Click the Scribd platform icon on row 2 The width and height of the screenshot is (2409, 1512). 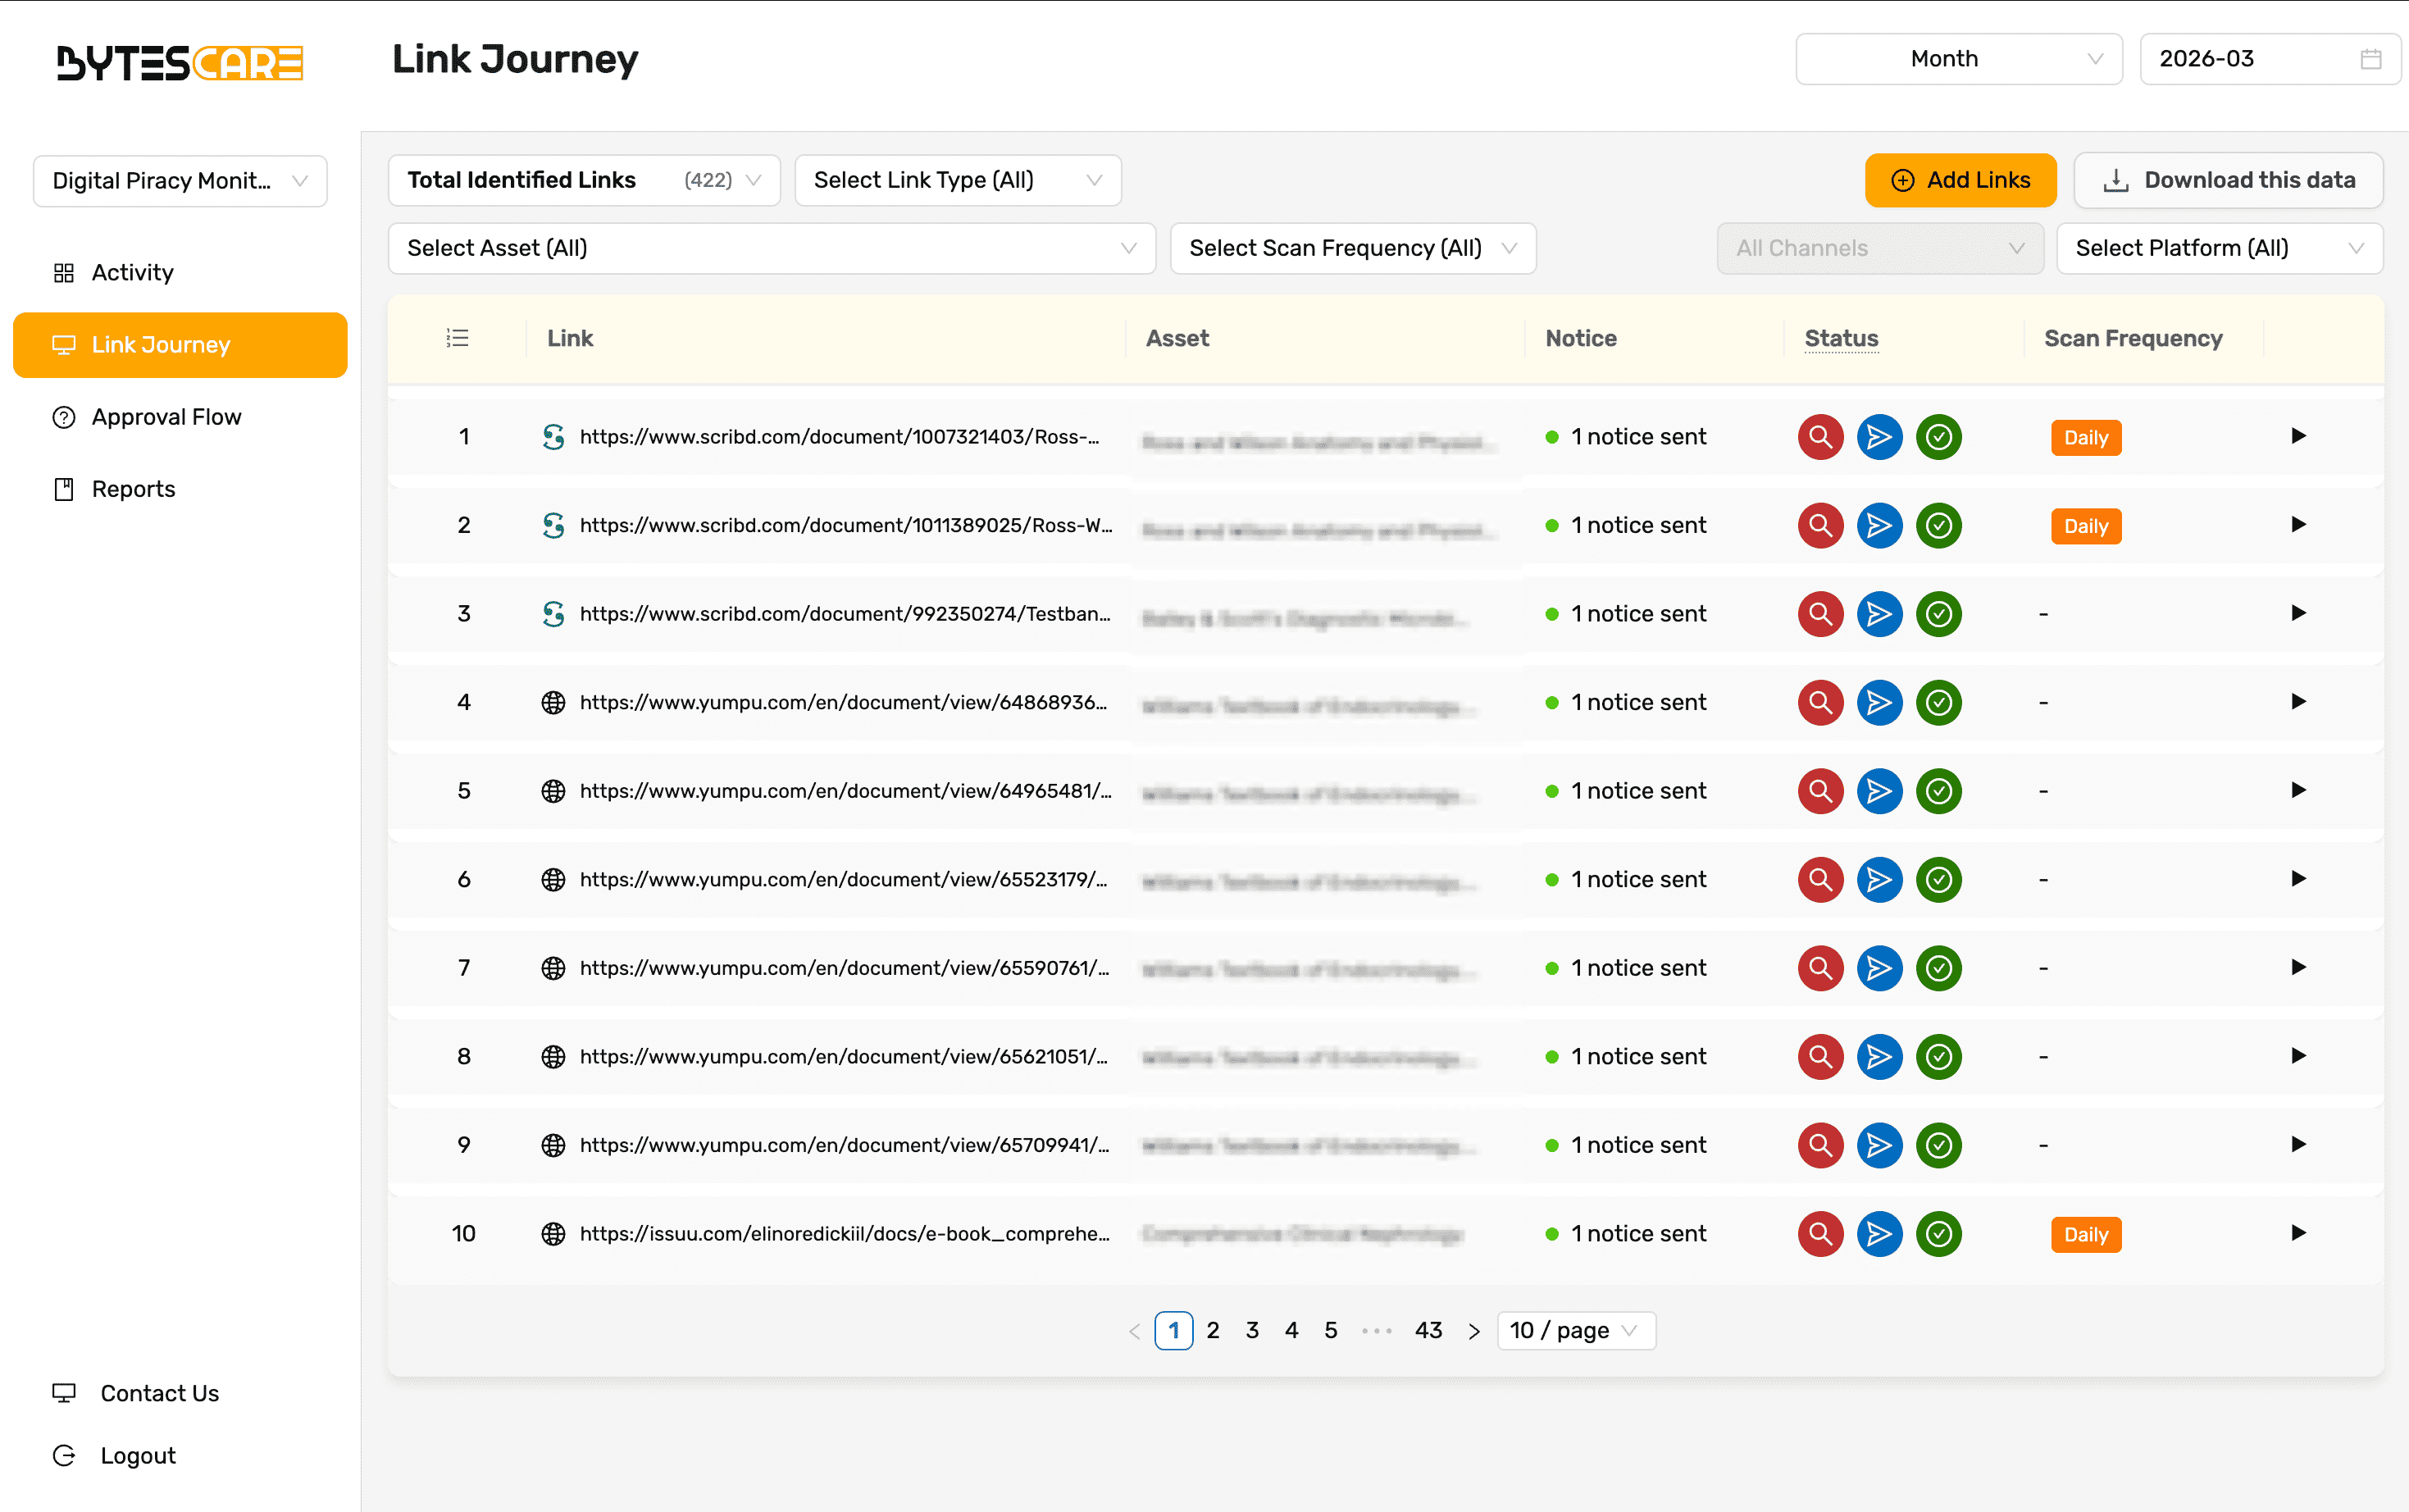(555, 525)
